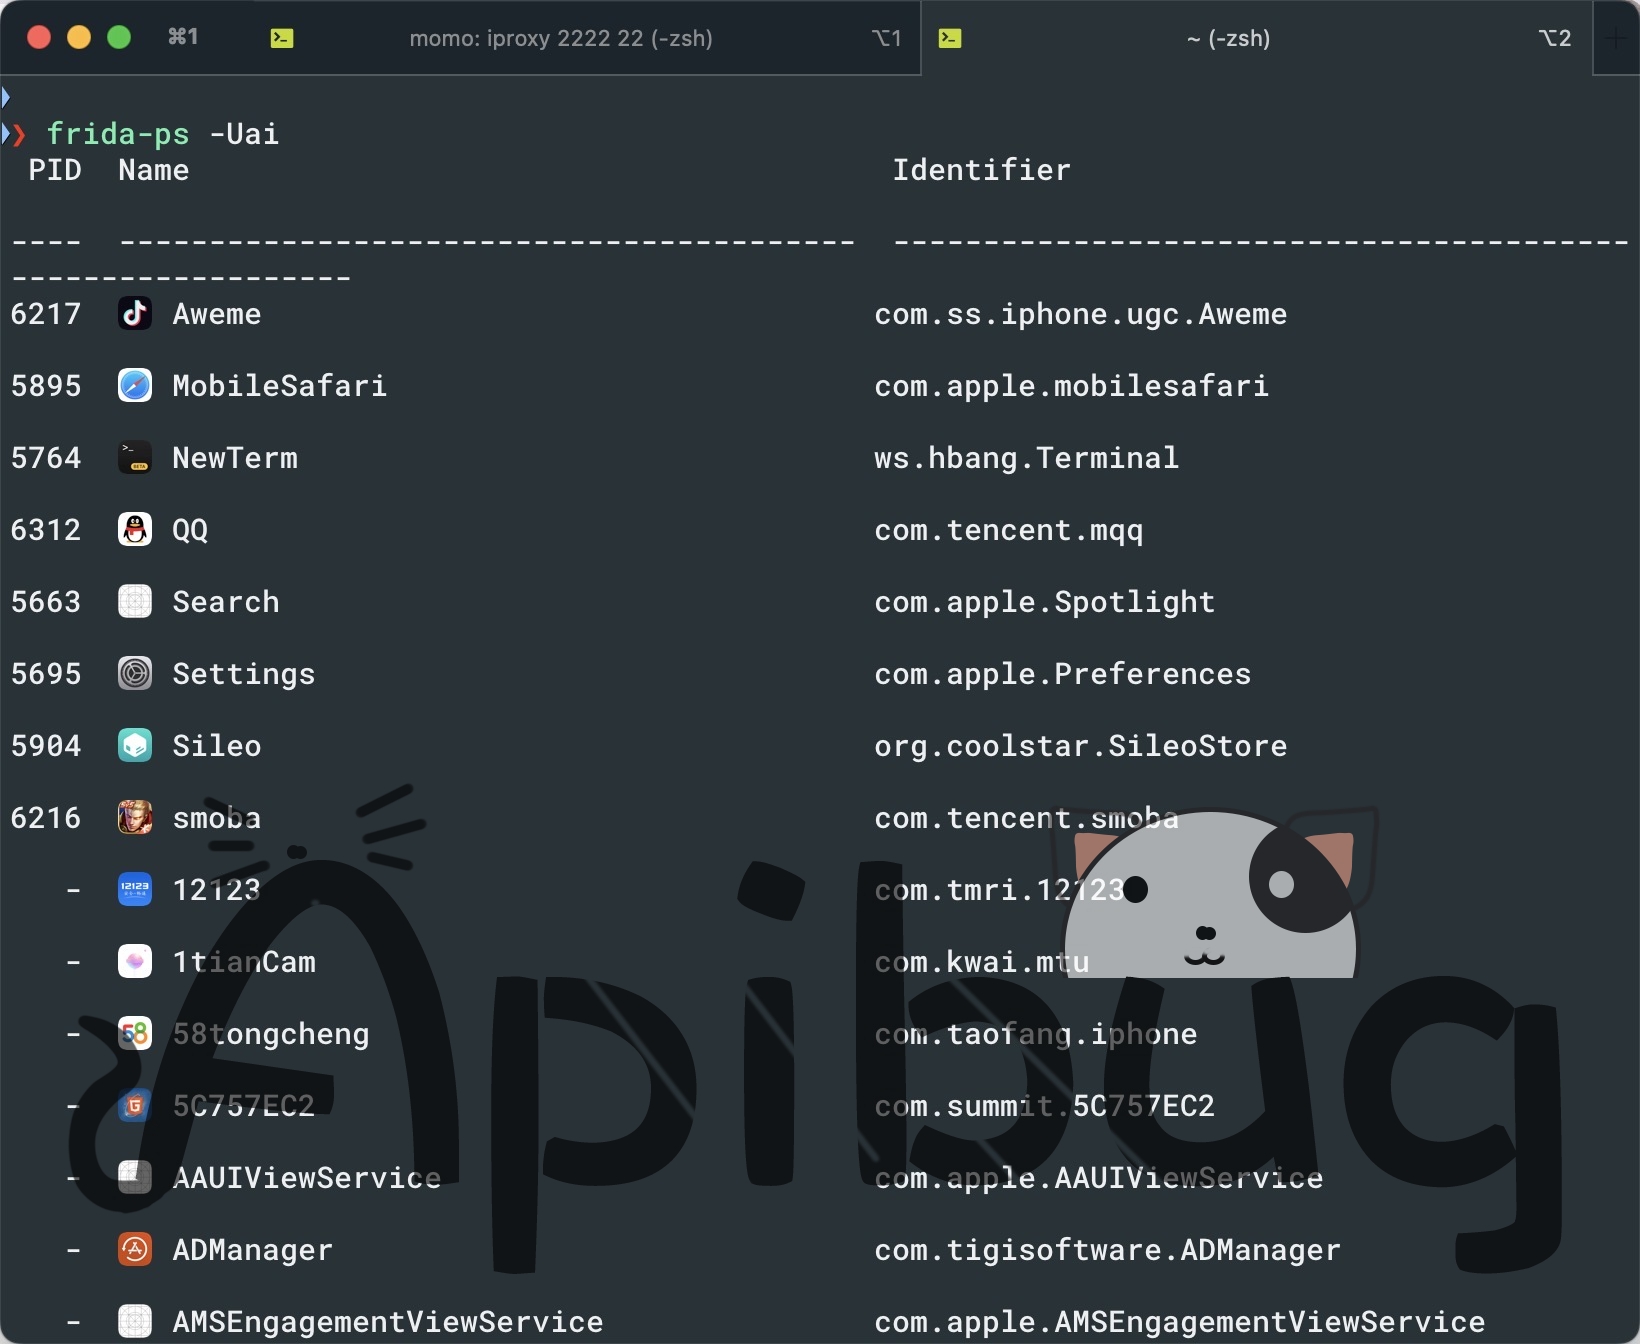Screen dimensions: 1640x1344
Task: Click the orange ADManager icon
Action: 135,1250
